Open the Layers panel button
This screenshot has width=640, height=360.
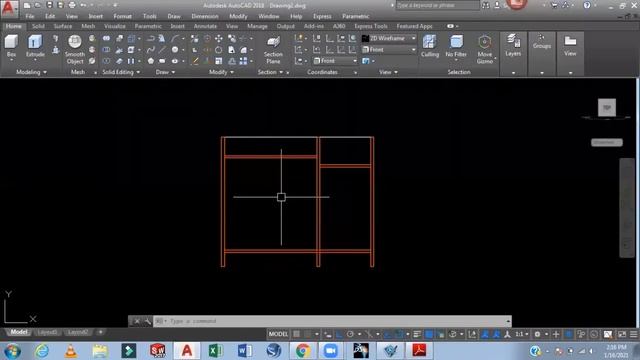(513, 45)
